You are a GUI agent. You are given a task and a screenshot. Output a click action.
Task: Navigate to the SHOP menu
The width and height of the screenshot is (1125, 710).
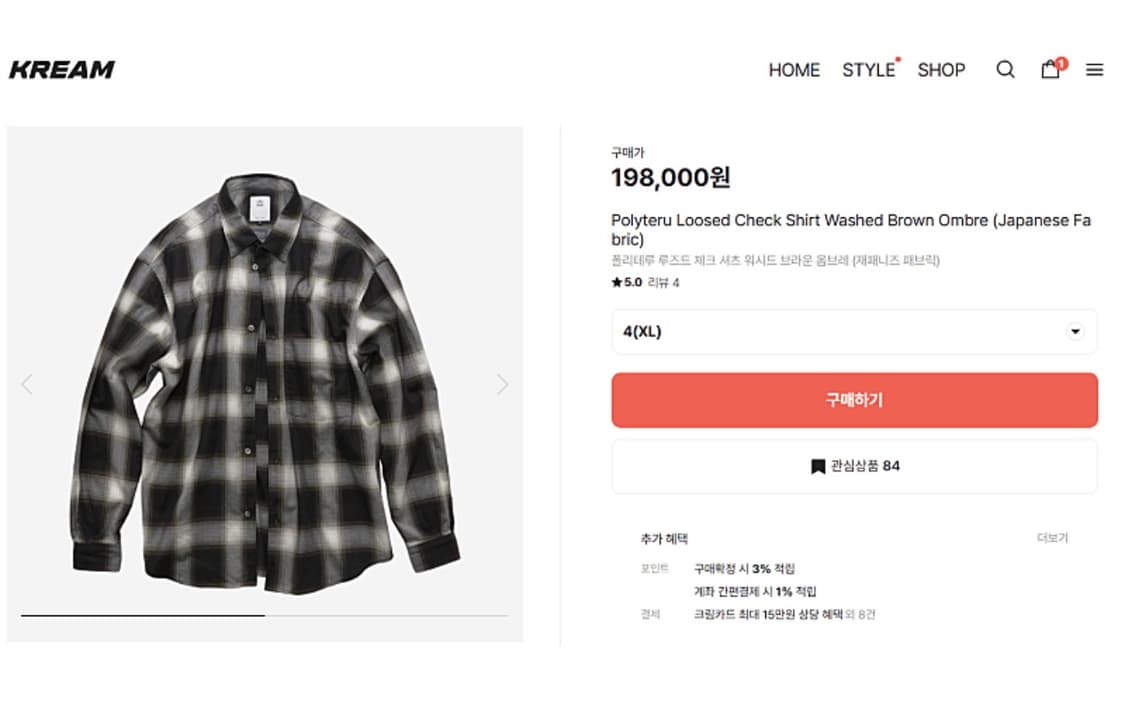[x=941, y=70]
